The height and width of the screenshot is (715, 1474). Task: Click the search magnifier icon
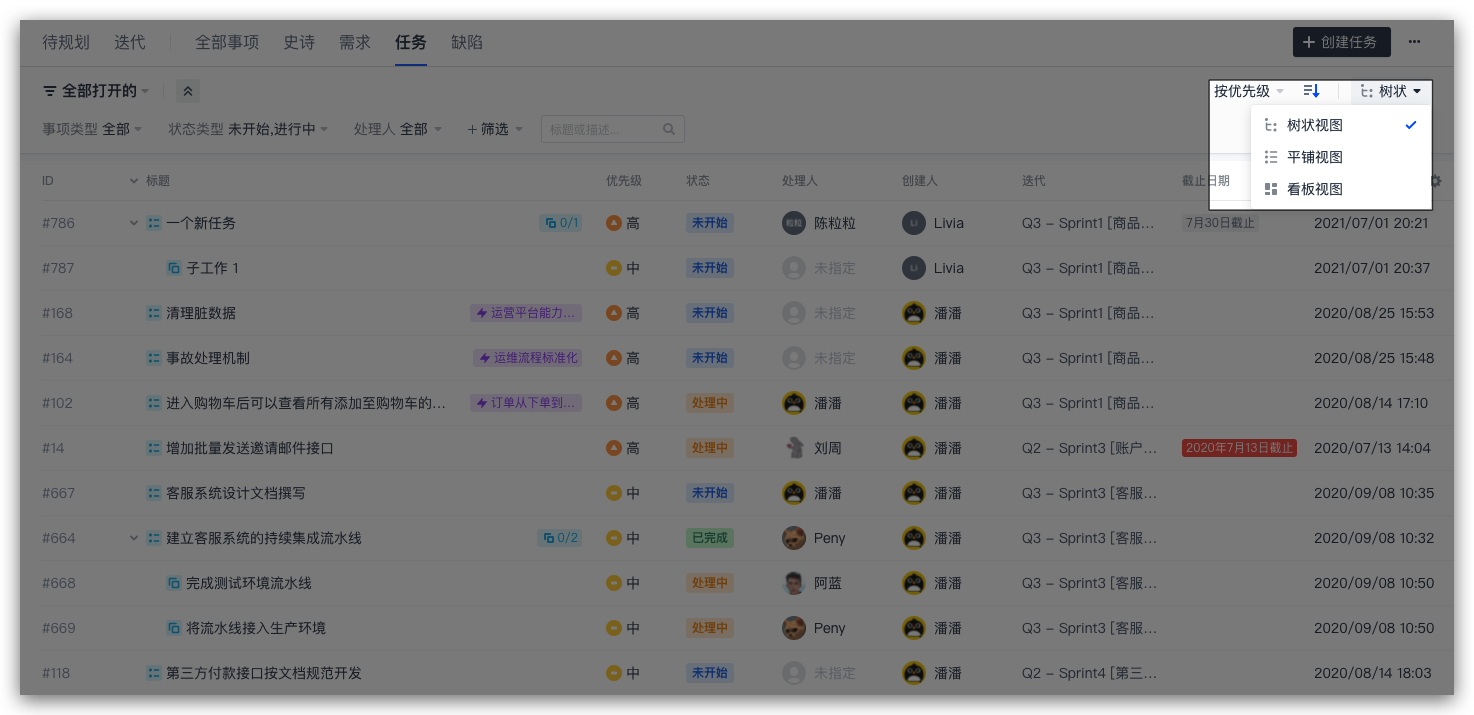[x=669, y=129]
